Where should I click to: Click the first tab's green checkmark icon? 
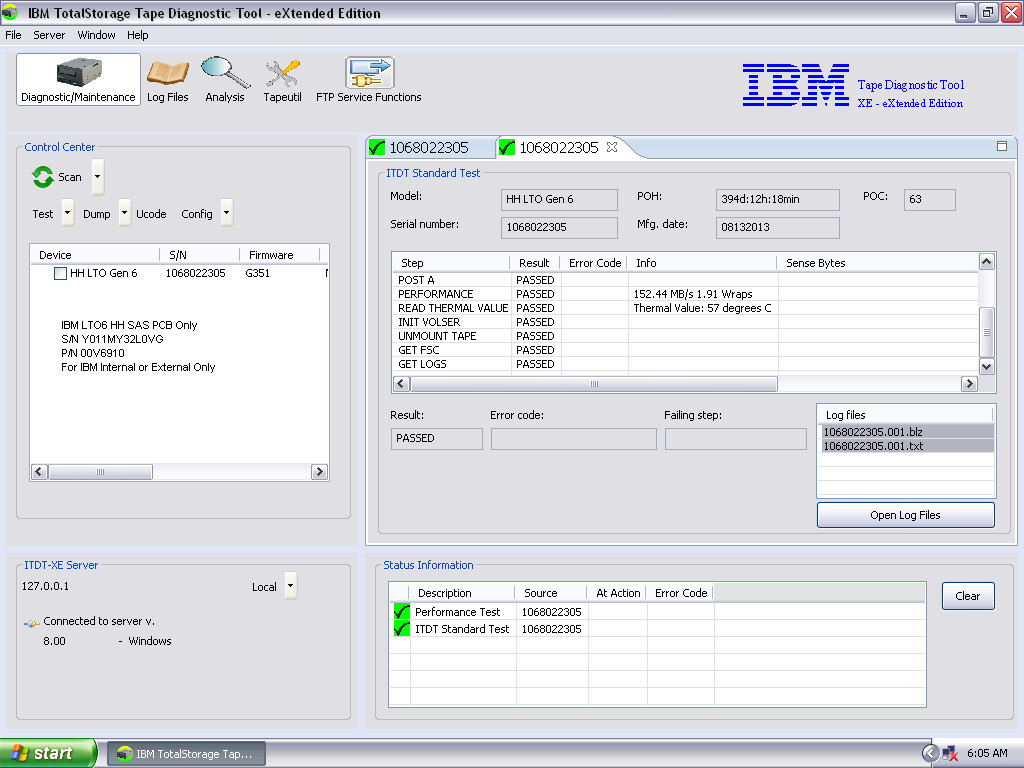tap(377, 148)
